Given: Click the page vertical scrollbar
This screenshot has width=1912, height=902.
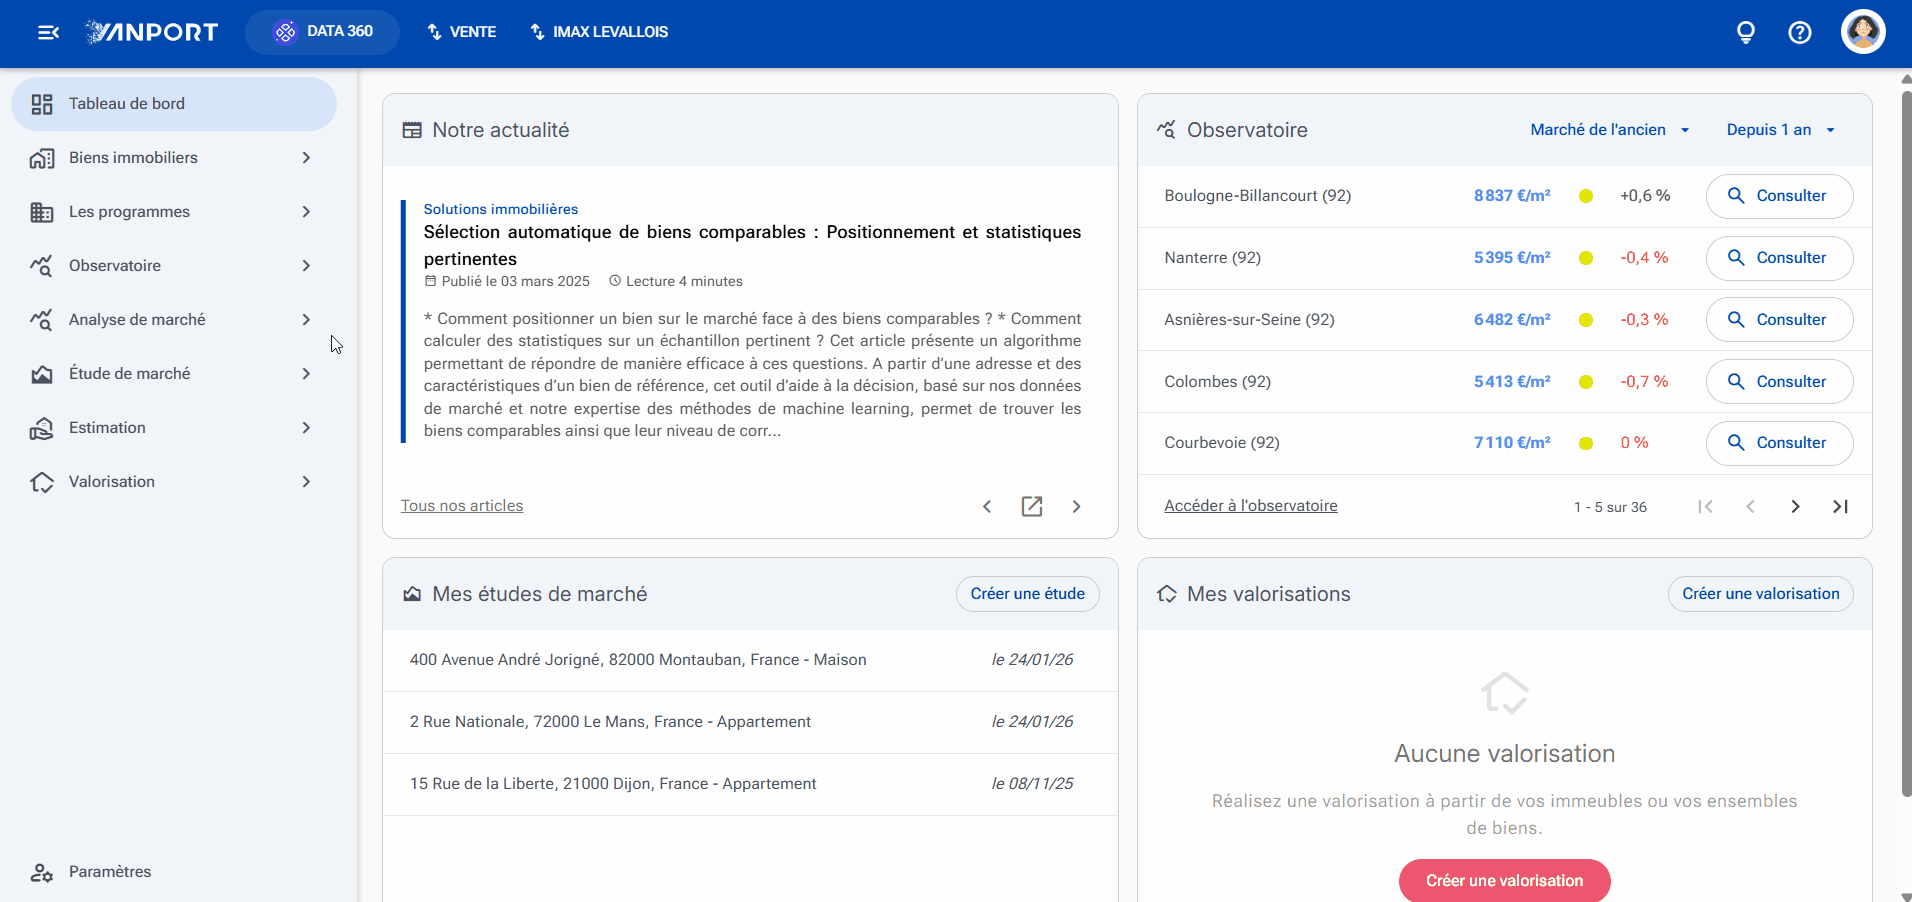Looking at the screenshot, I should pyautogui.click(x=1906, y=443).
